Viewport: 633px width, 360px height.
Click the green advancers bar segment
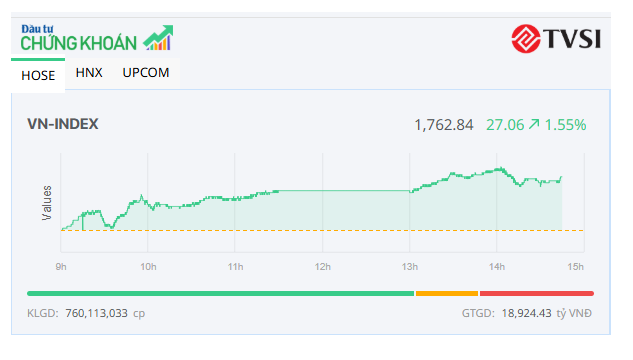point(220,293)
